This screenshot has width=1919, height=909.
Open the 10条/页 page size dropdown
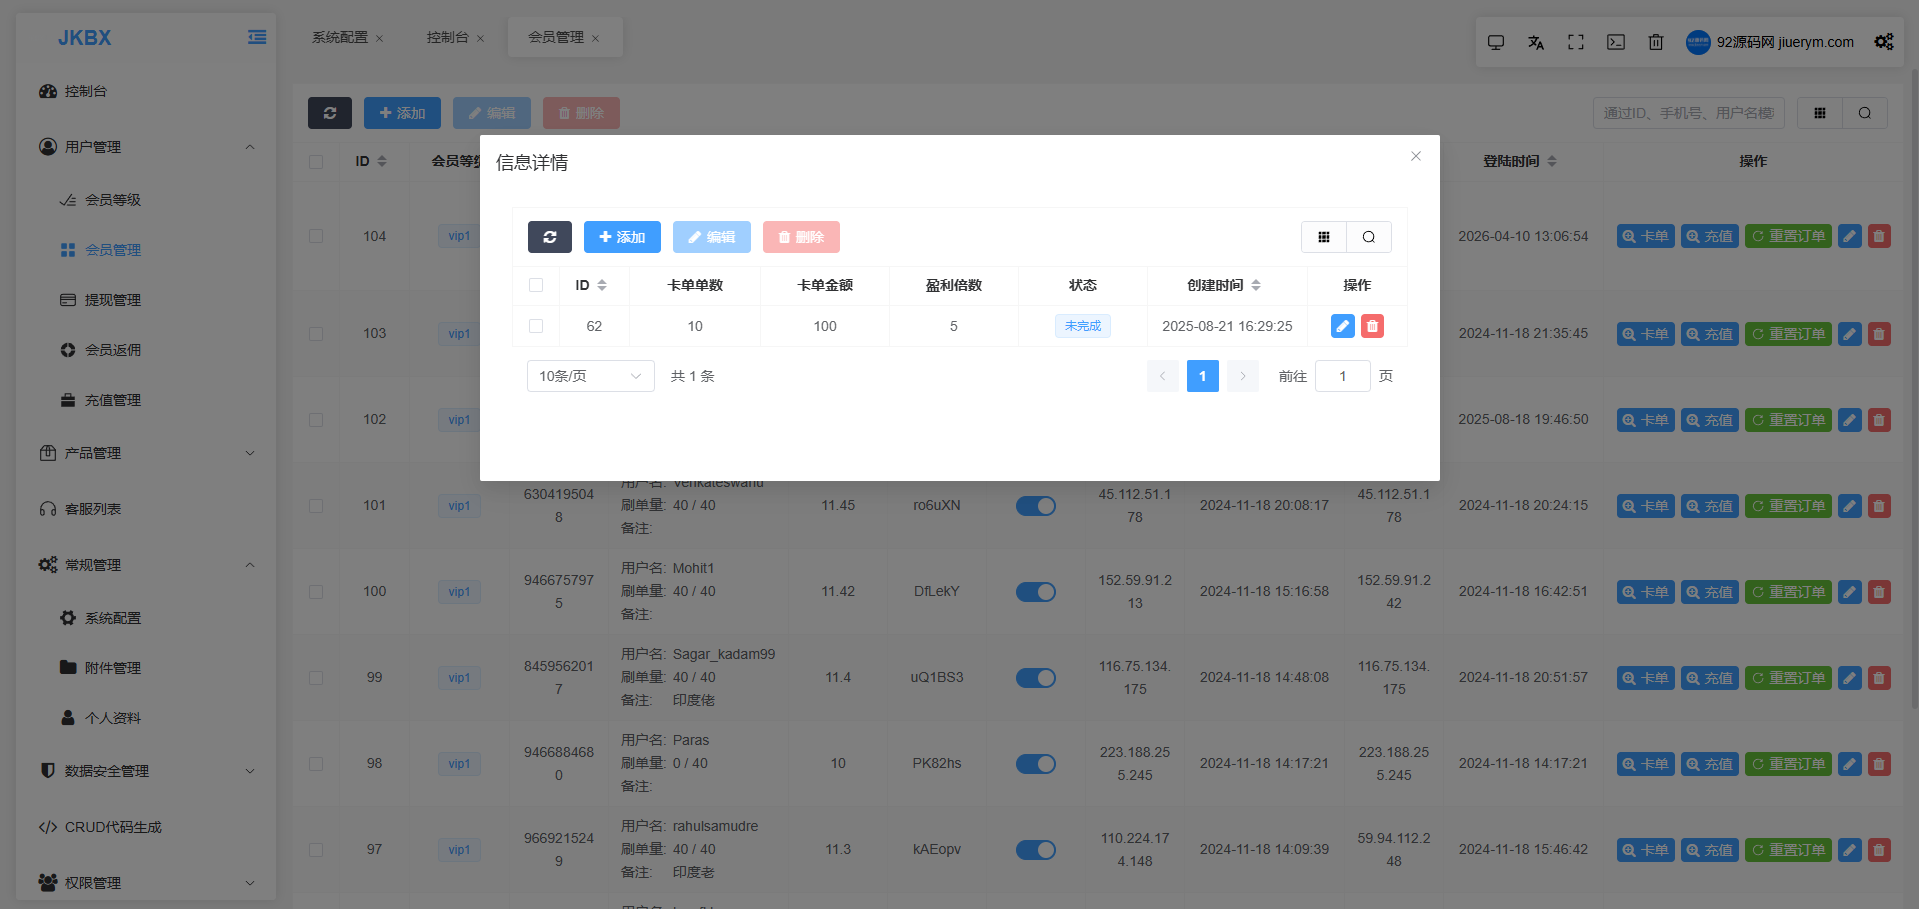591,376
